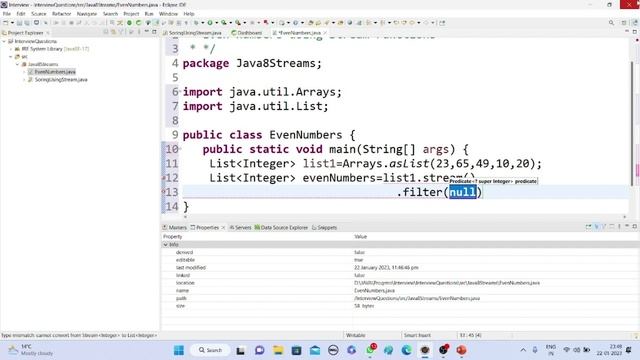Open the Windows Start menu
The image size is (640, 360).
(179, 350)
